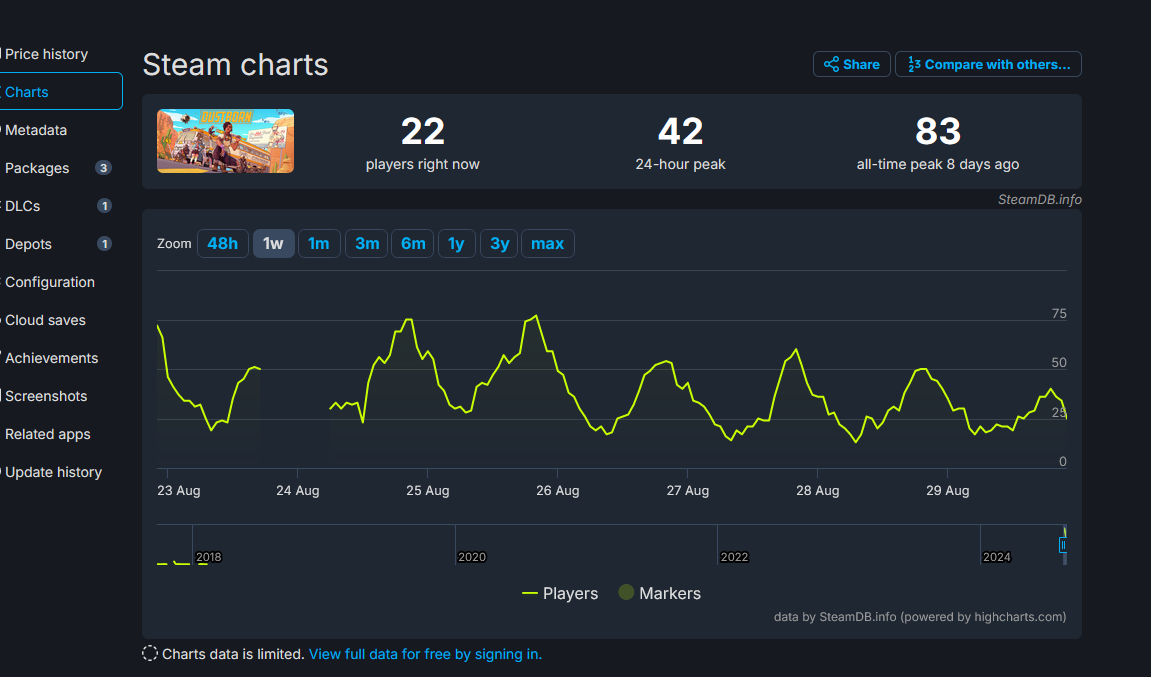
Task: Click the data by SteamDB.info credit text
Action: pyautogui.click(x=920, y=617)
